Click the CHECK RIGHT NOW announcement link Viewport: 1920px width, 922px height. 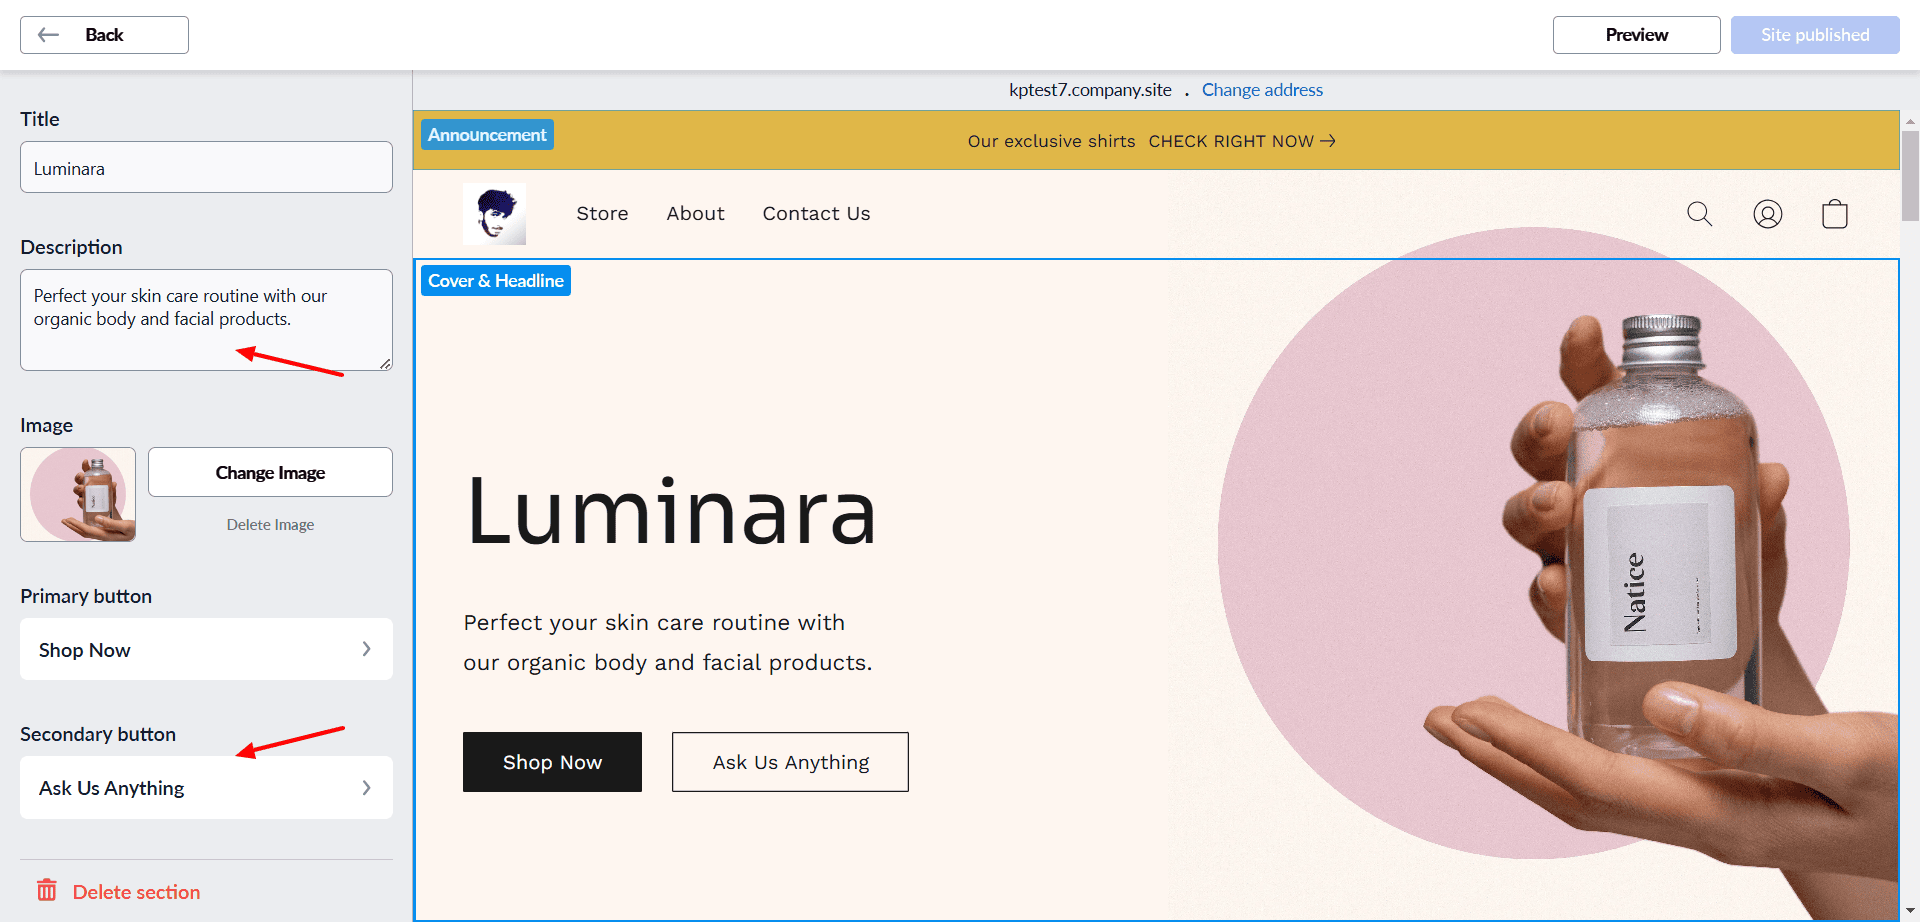pos(1241,141)
